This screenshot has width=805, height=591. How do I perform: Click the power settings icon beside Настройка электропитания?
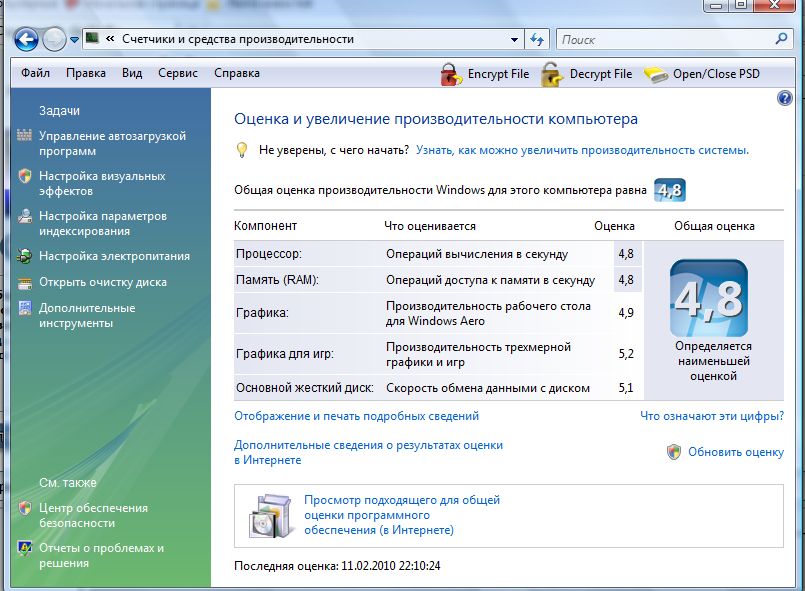[x=24, y=256]
